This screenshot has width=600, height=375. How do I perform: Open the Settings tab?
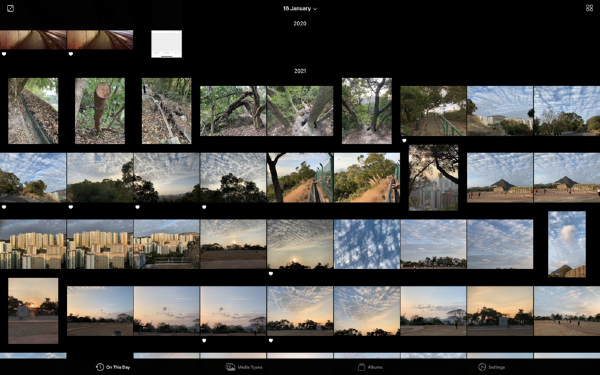(492, 367)
